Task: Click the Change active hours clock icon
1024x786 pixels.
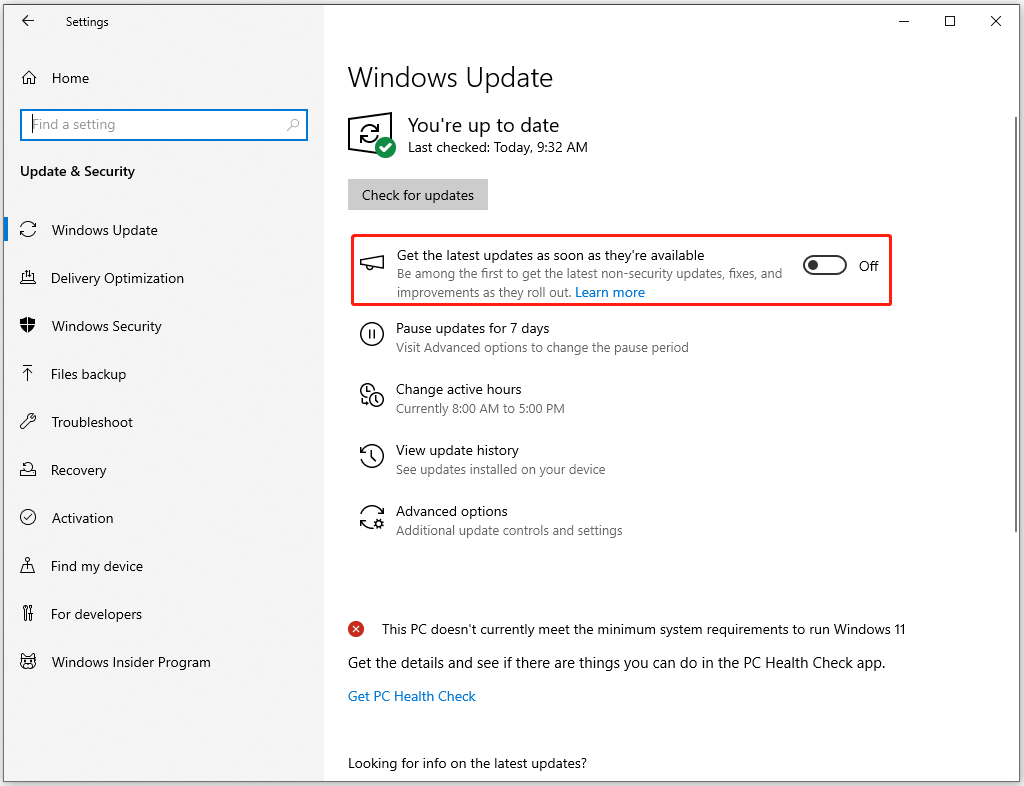Action: tap(371, 396)
